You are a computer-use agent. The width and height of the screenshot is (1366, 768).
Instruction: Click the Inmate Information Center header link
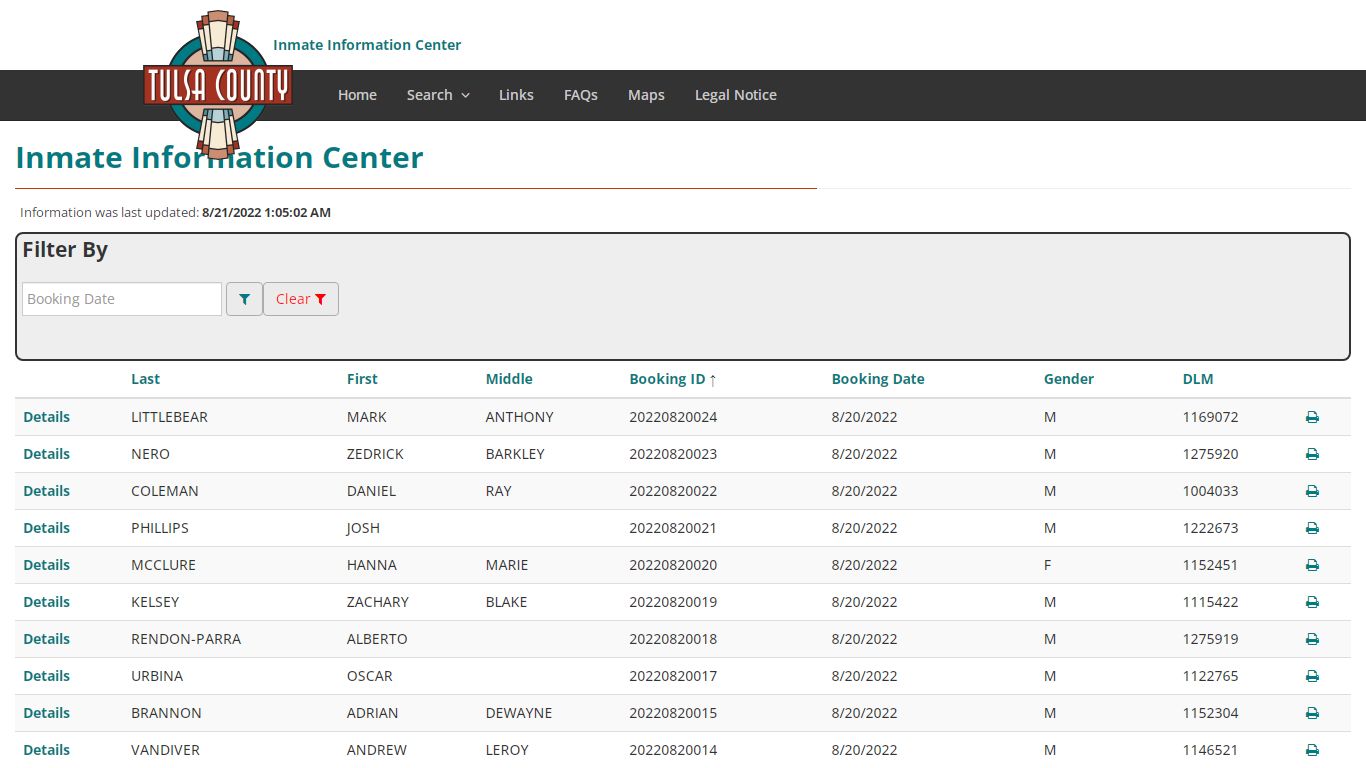click(x=367, y=45)
